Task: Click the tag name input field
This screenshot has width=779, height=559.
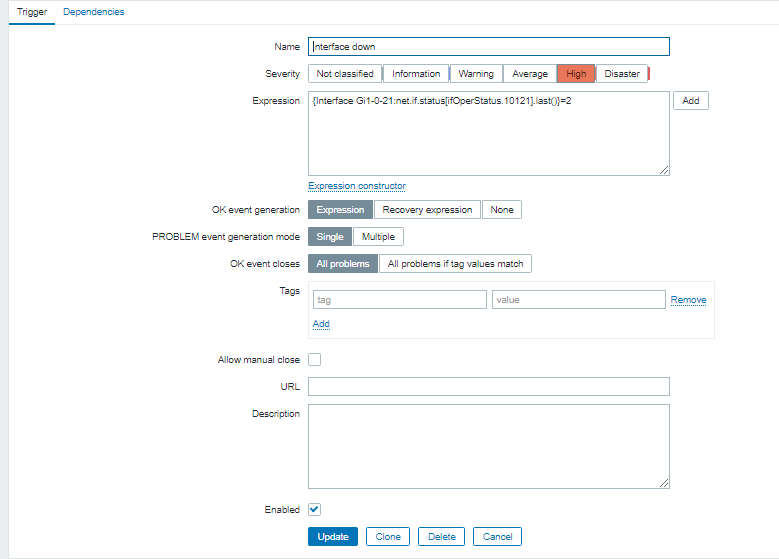Action: tap(399, 299)
